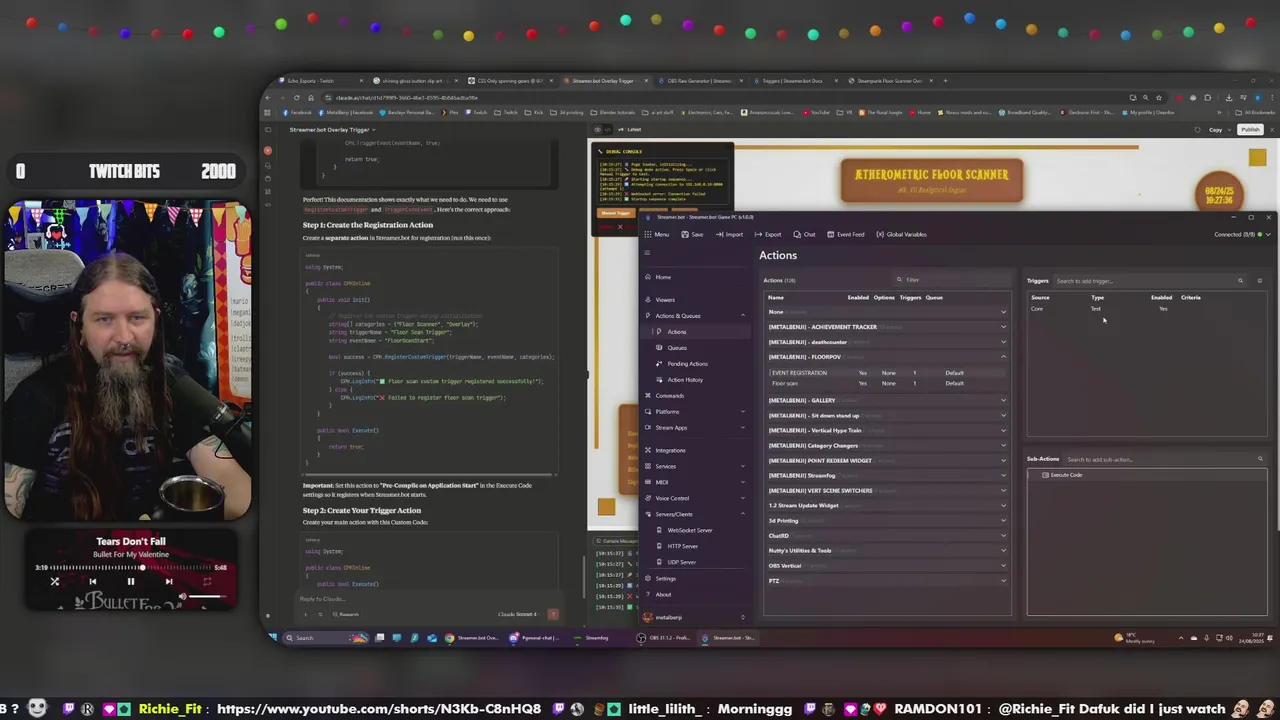Go to previous track in music widget
This screenshot has height=720, width=1280.
click(x=92, y=581)
